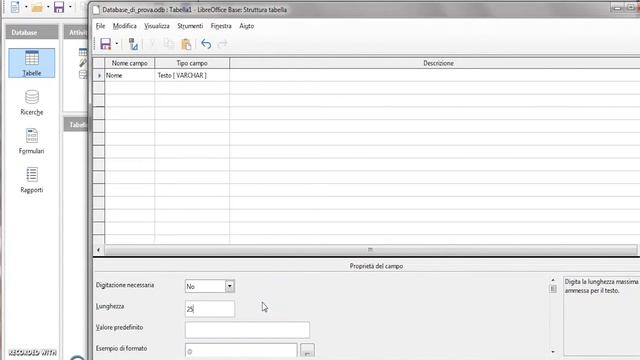Select Rapporti in the Database sidebar
Image resolution: width=640 pixels, height=360 pixels.
coord(31,180)
